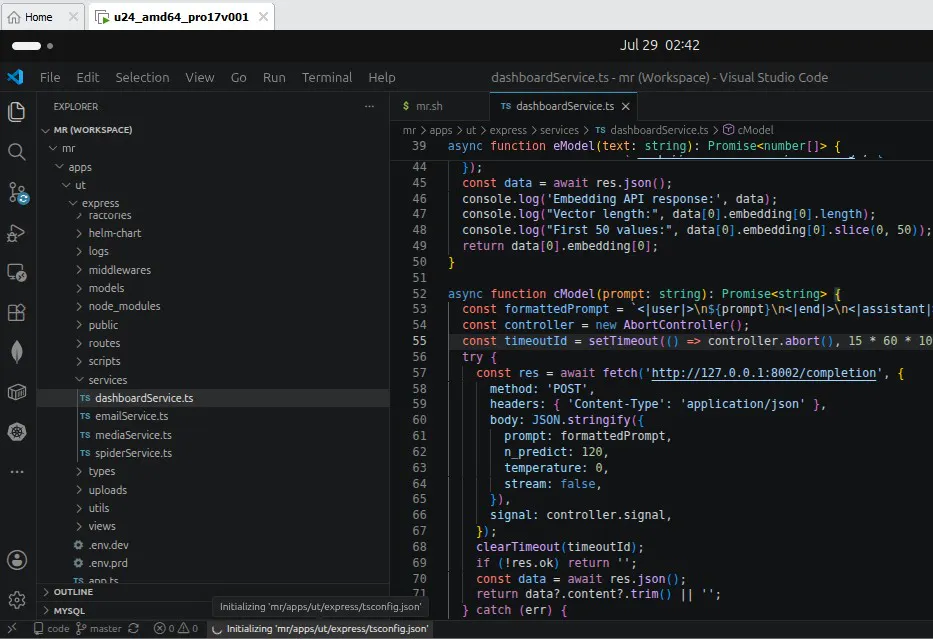This screenshot has width=933, height=639.
Task: Open the Extensions view
Action: point(17,312)
